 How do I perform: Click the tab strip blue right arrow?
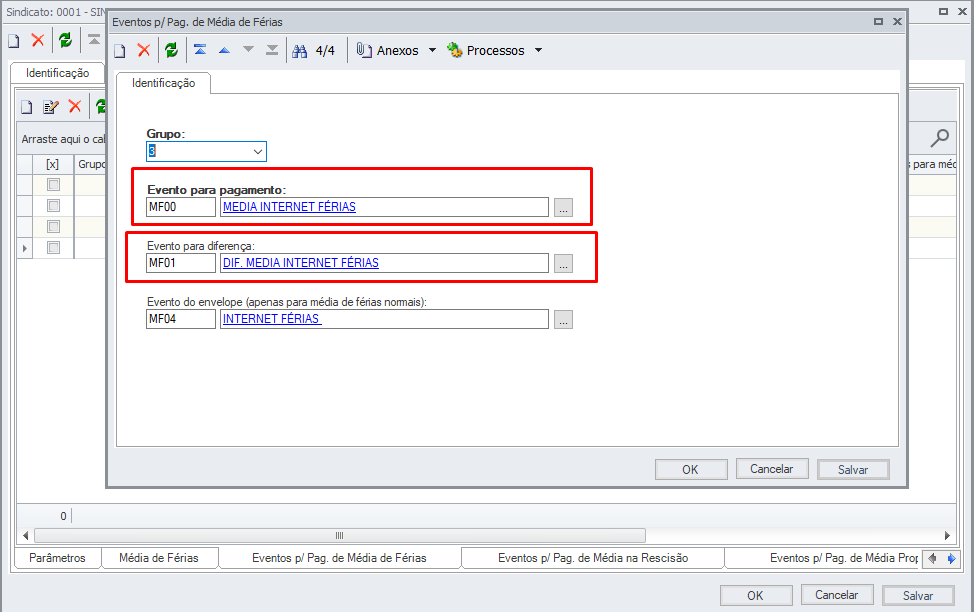[950, 559]
